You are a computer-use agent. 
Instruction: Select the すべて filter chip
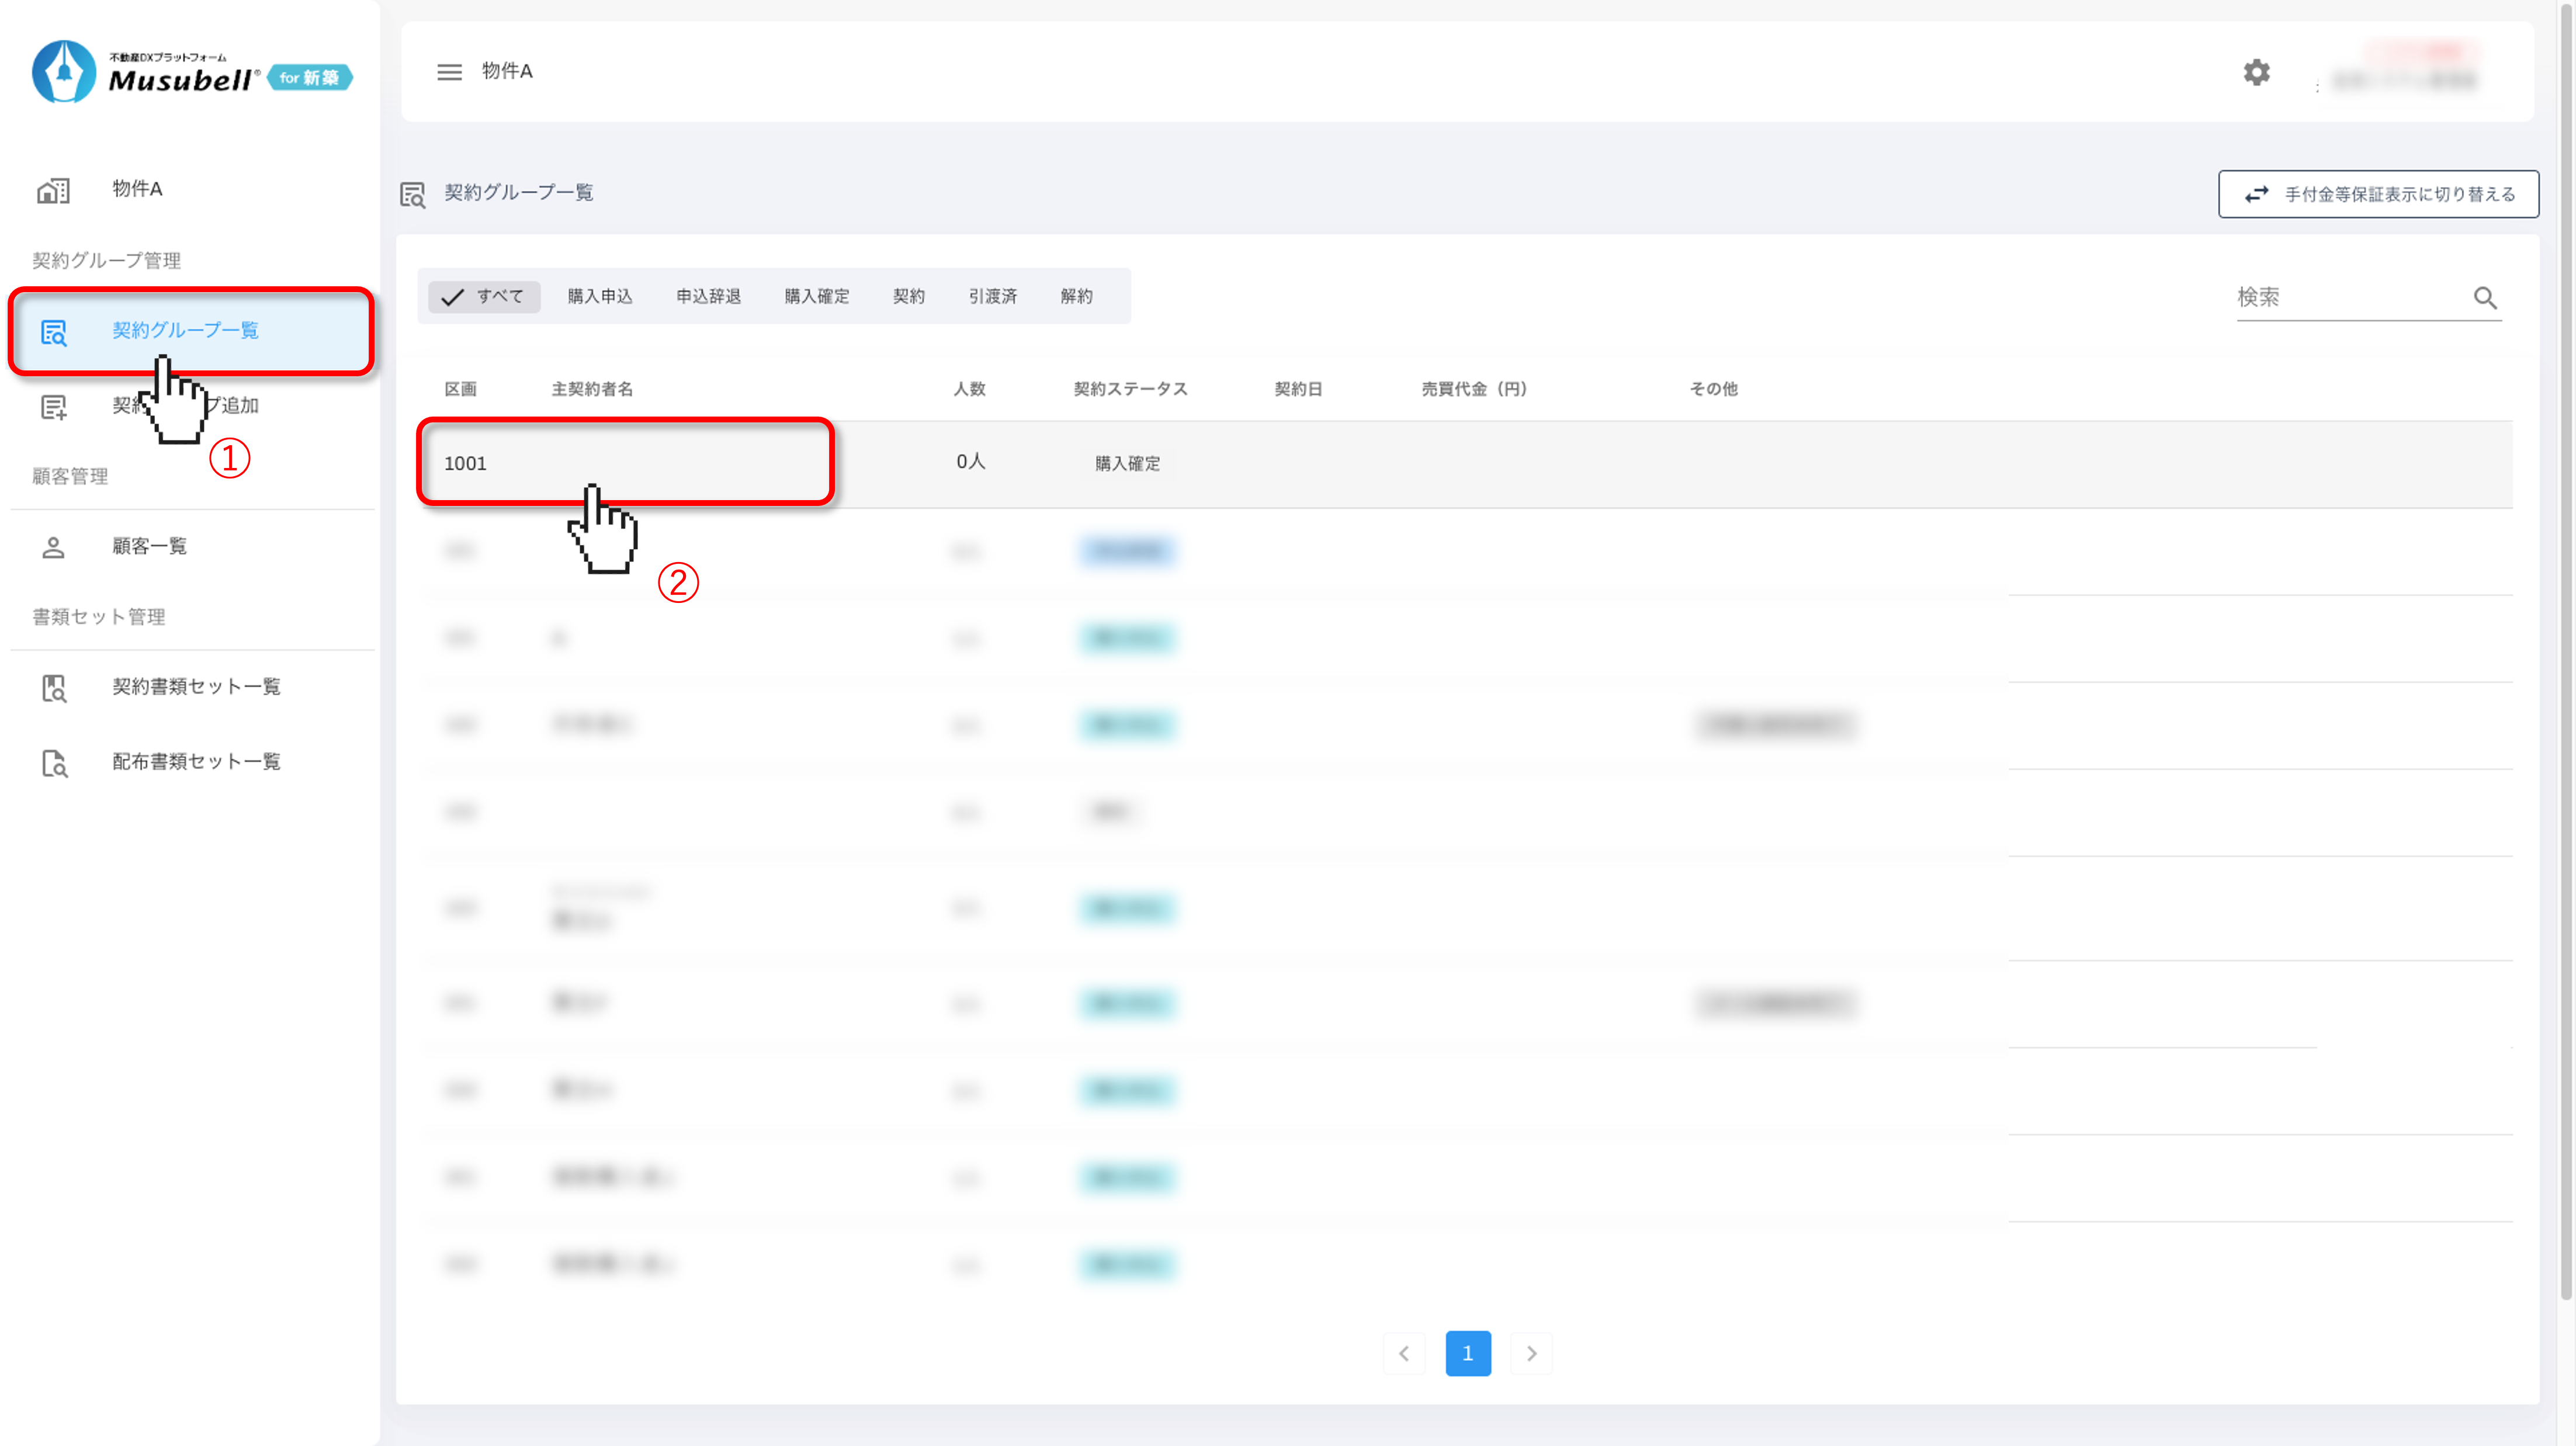click(484, 297)
